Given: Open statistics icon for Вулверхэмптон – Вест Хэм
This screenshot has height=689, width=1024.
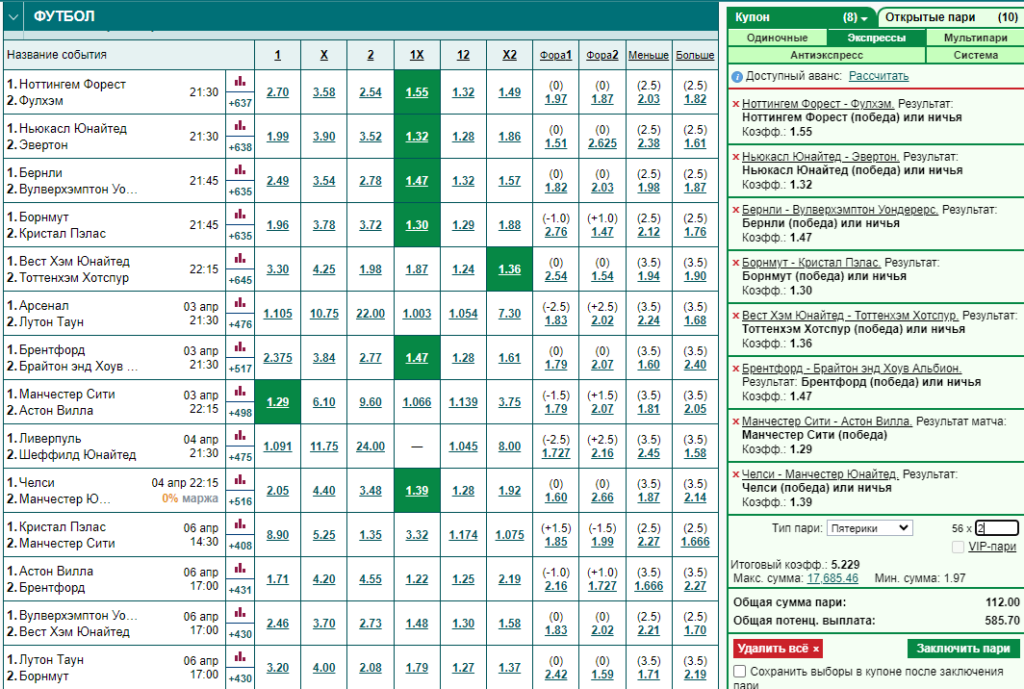Looking at the screenshot, I should (x=240, y=613).
